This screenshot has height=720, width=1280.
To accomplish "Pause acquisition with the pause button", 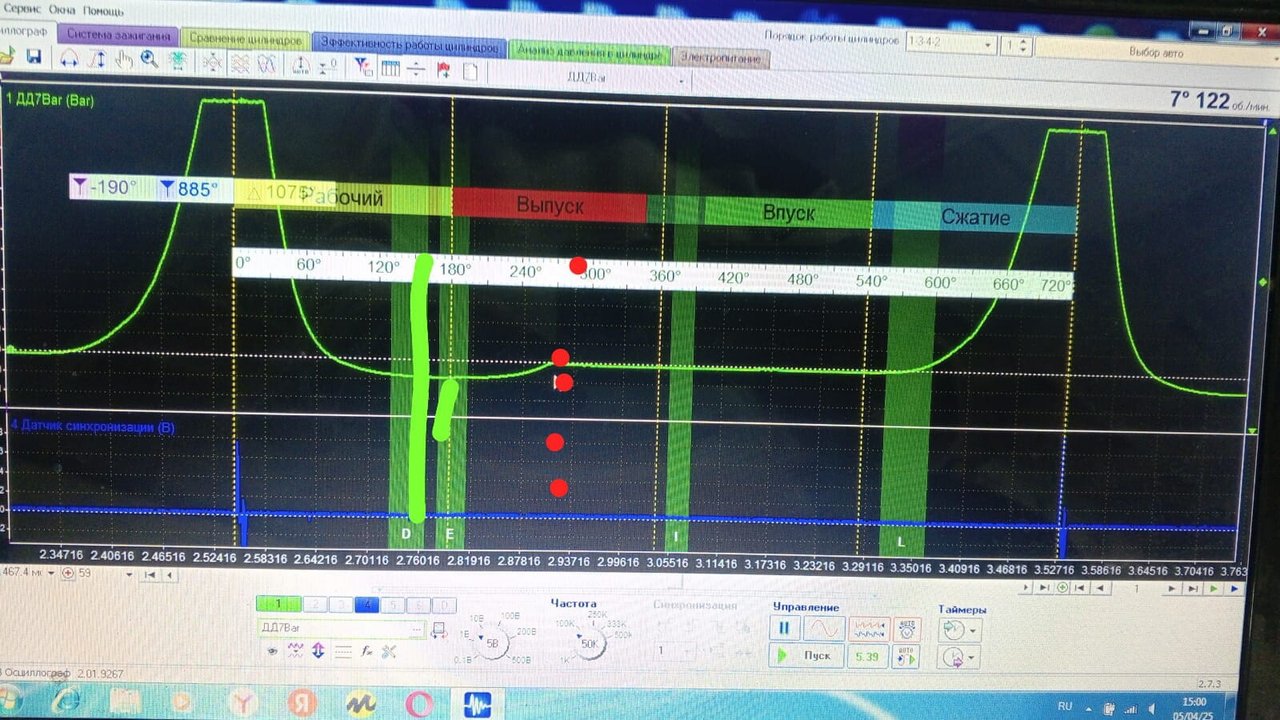I will [x=784, y=629].
